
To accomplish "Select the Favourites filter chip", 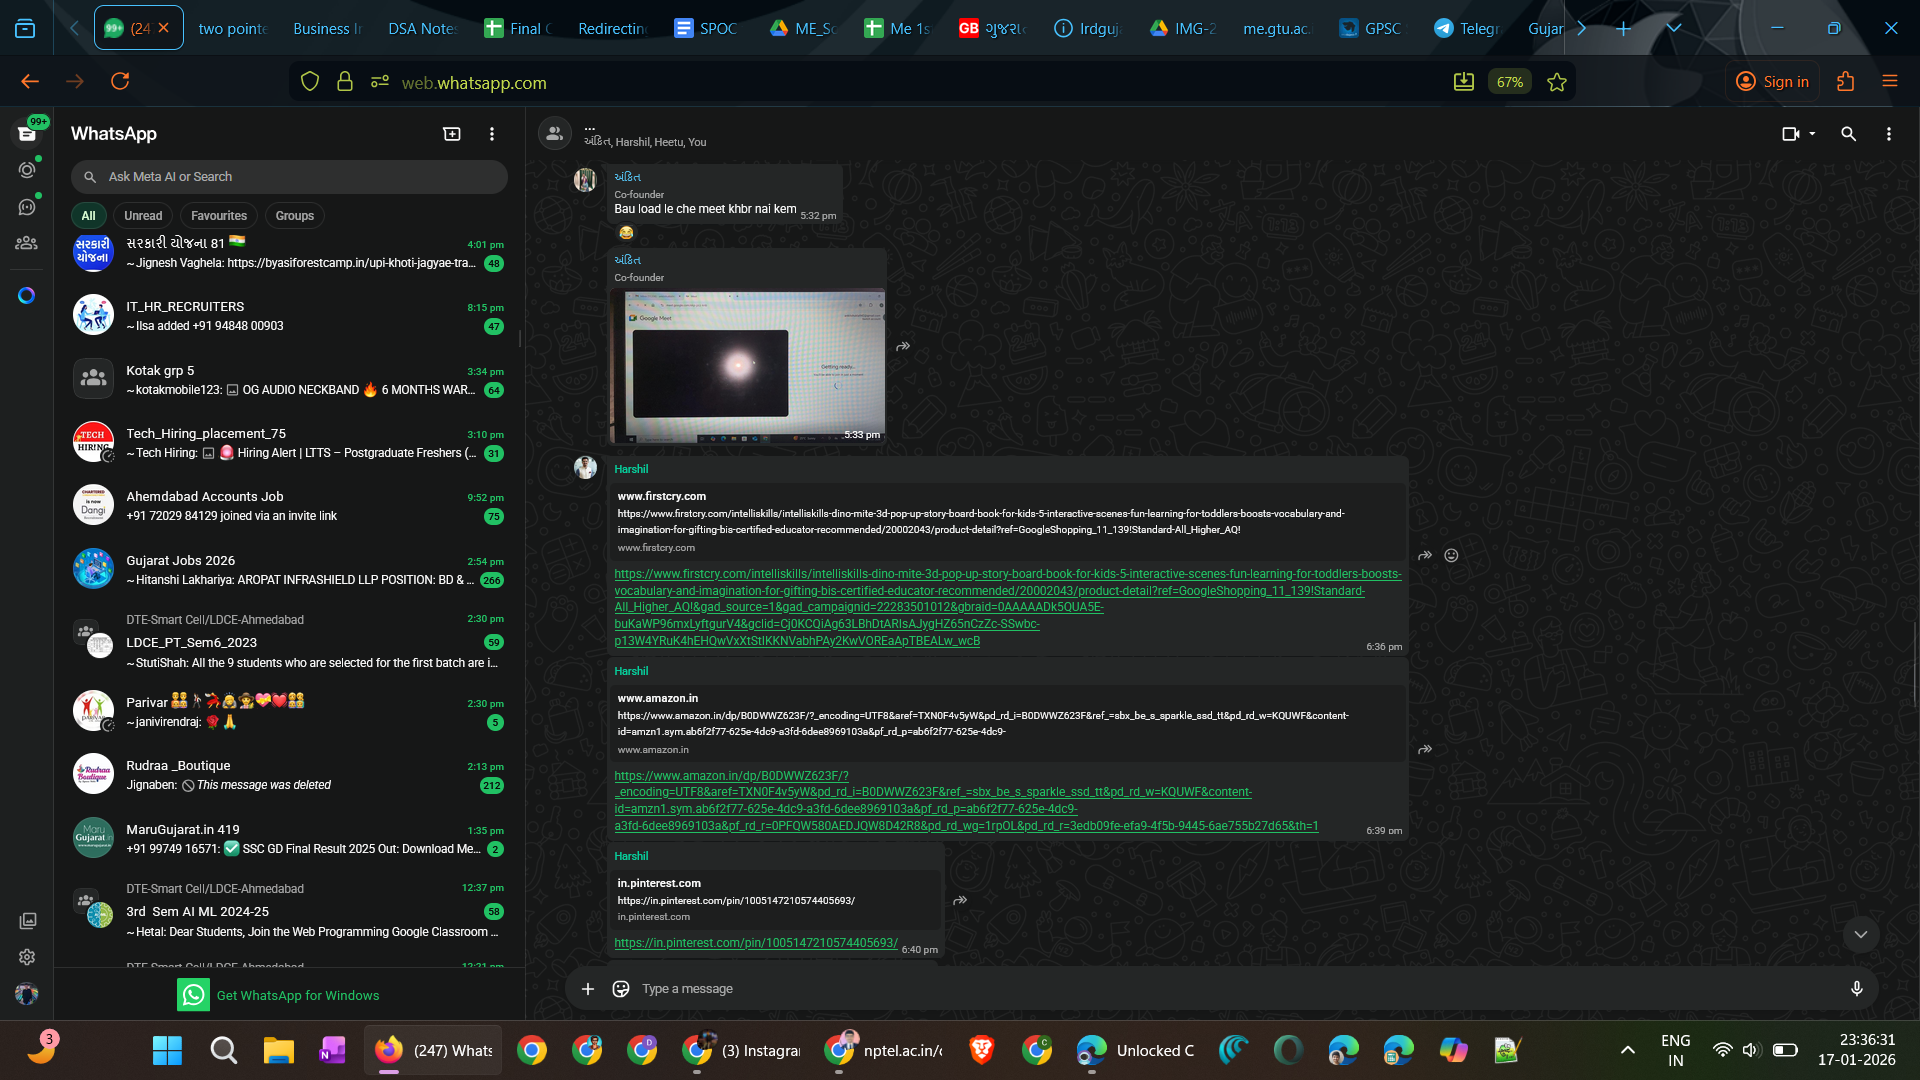I will click(218, 216).
